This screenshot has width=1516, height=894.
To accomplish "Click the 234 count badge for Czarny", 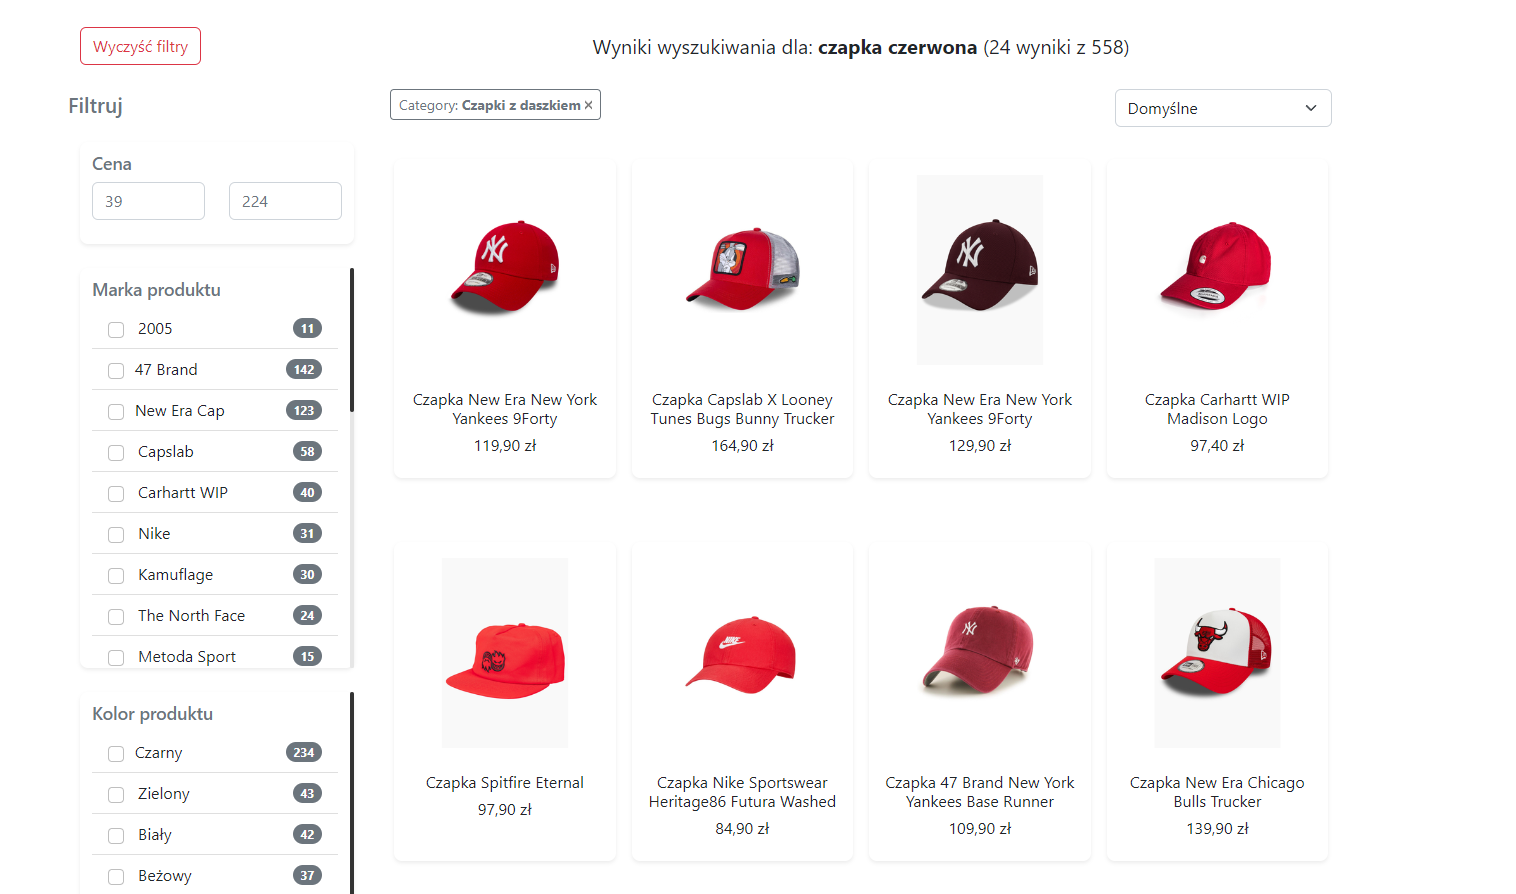I will 304,753.
